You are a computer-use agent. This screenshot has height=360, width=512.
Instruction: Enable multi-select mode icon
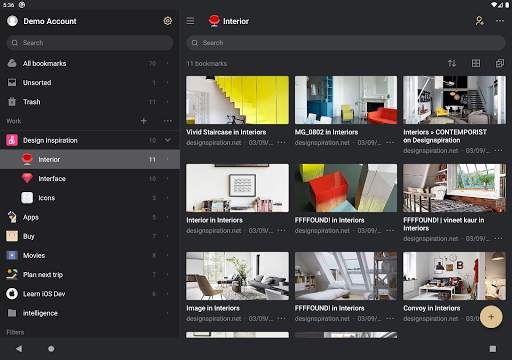click(x=500, y=63)
